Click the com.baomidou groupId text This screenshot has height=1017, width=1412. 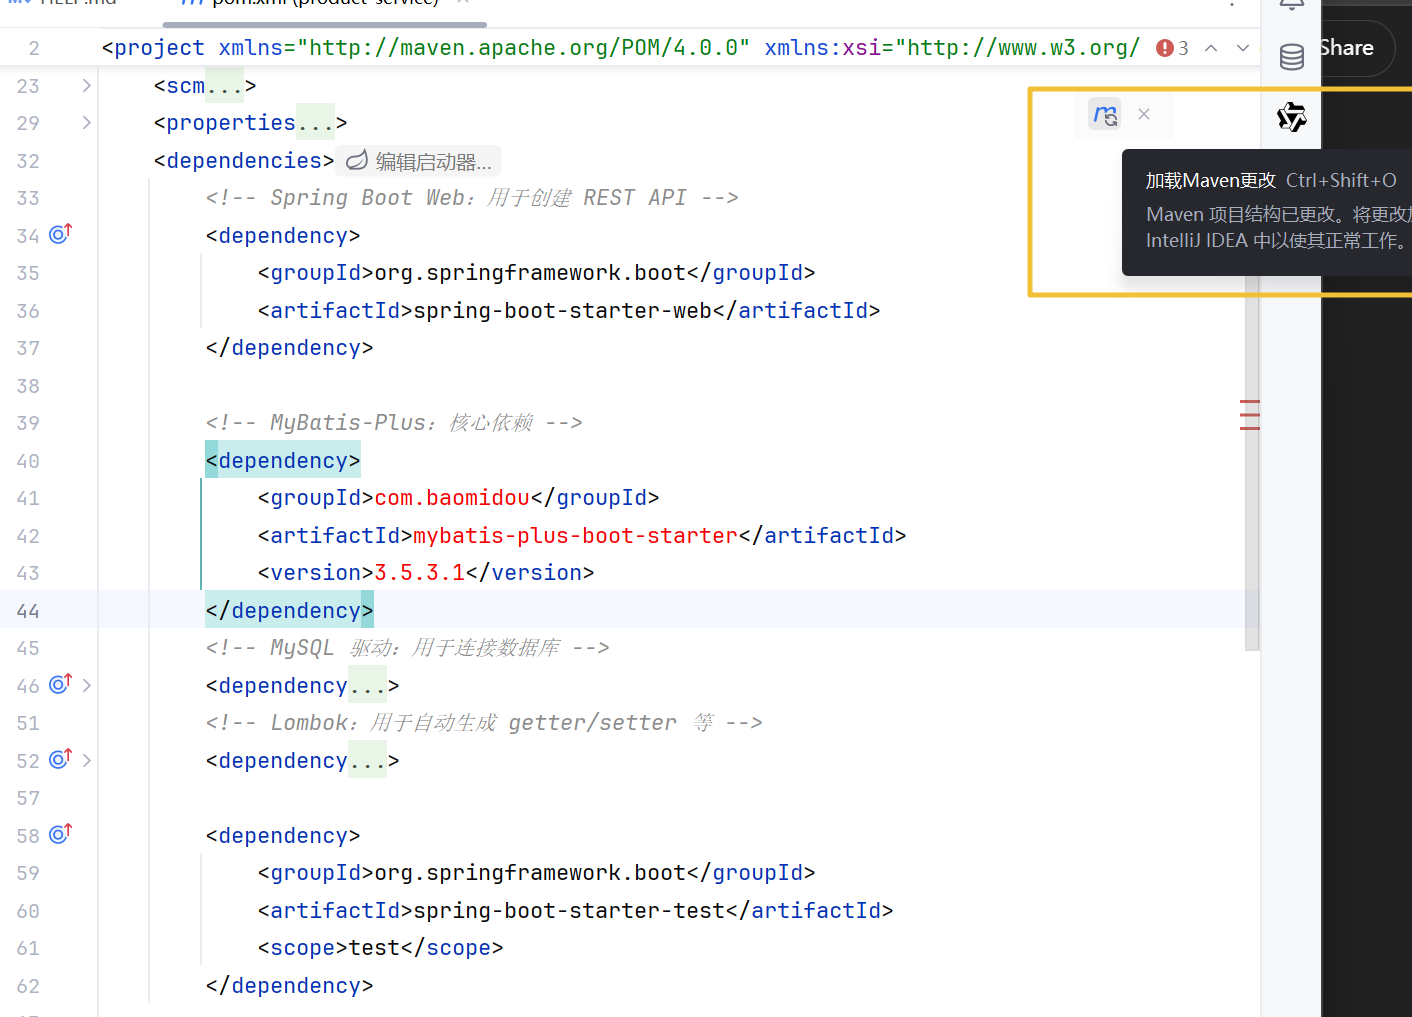452,498
